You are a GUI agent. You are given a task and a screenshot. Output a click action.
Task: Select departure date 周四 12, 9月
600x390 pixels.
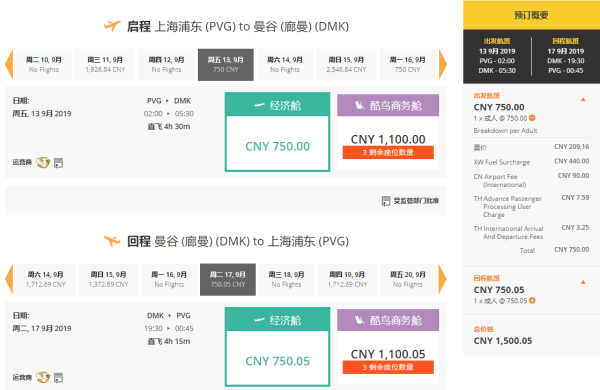click(166, 65)
